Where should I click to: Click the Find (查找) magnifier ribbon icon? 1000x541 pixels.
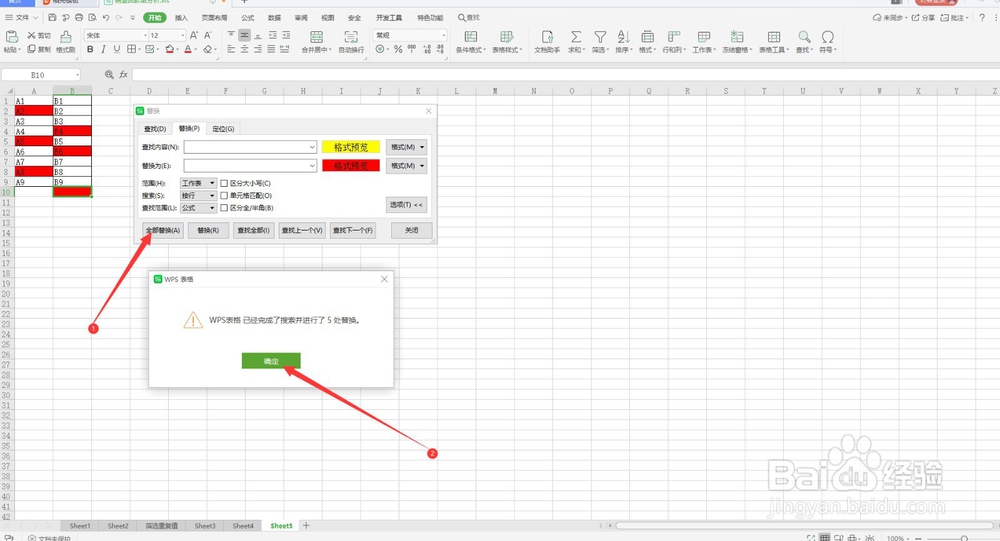804,36
